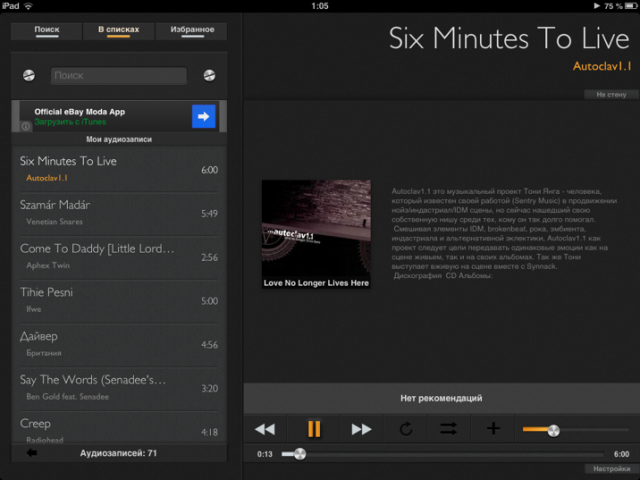Click the 0:13 elapsed time label
This screenshot has width=640, height=480.
click(264, 454)
